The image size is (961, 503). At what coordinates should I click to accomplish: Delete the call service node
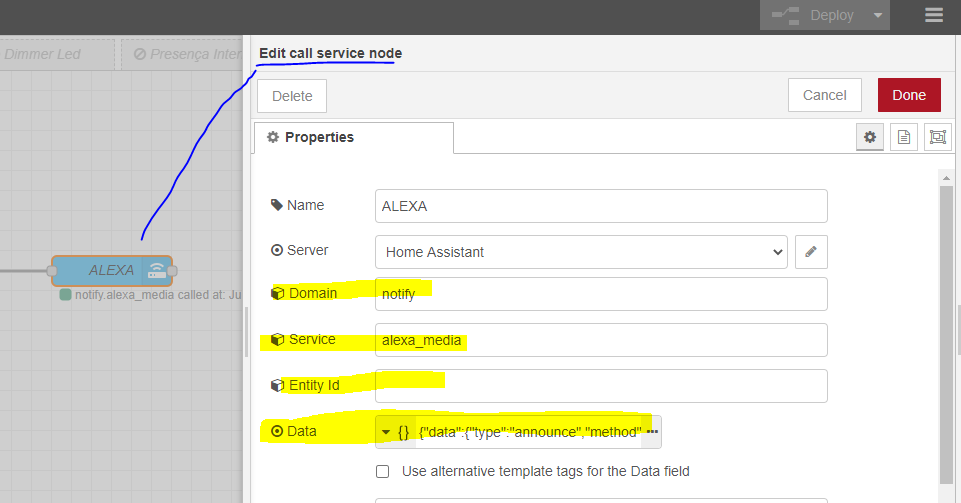coord(292,96)
